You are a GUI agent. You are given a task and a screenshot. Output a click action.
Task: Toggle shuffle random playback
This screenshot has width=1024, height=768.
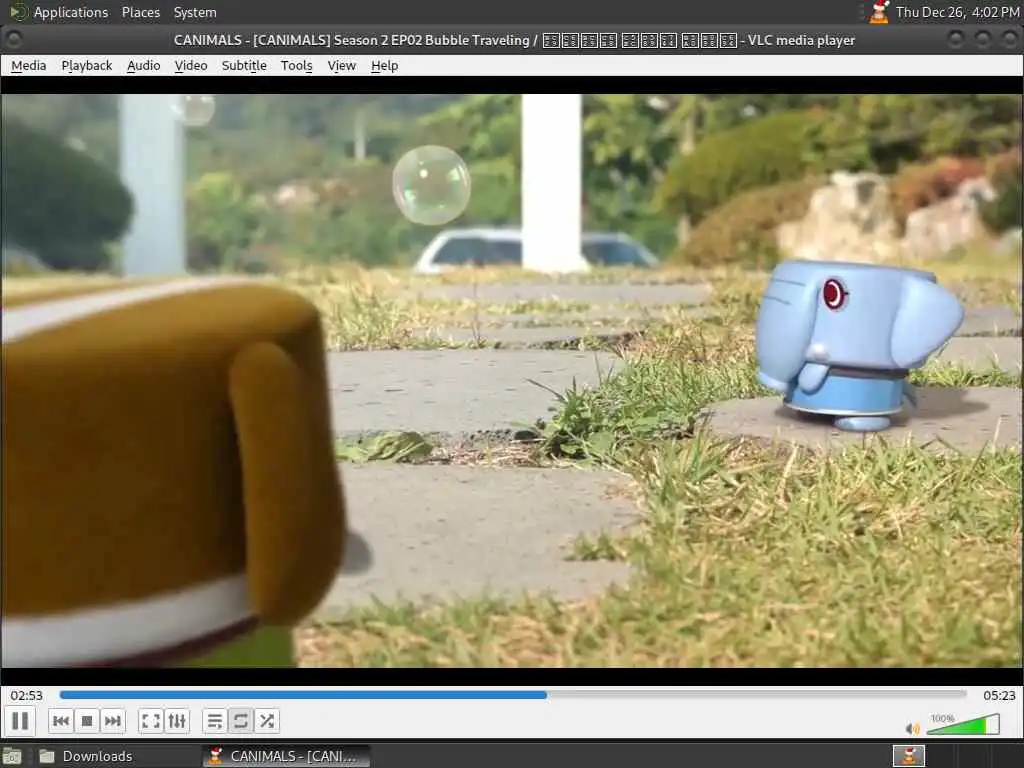[x=266, y=721]
